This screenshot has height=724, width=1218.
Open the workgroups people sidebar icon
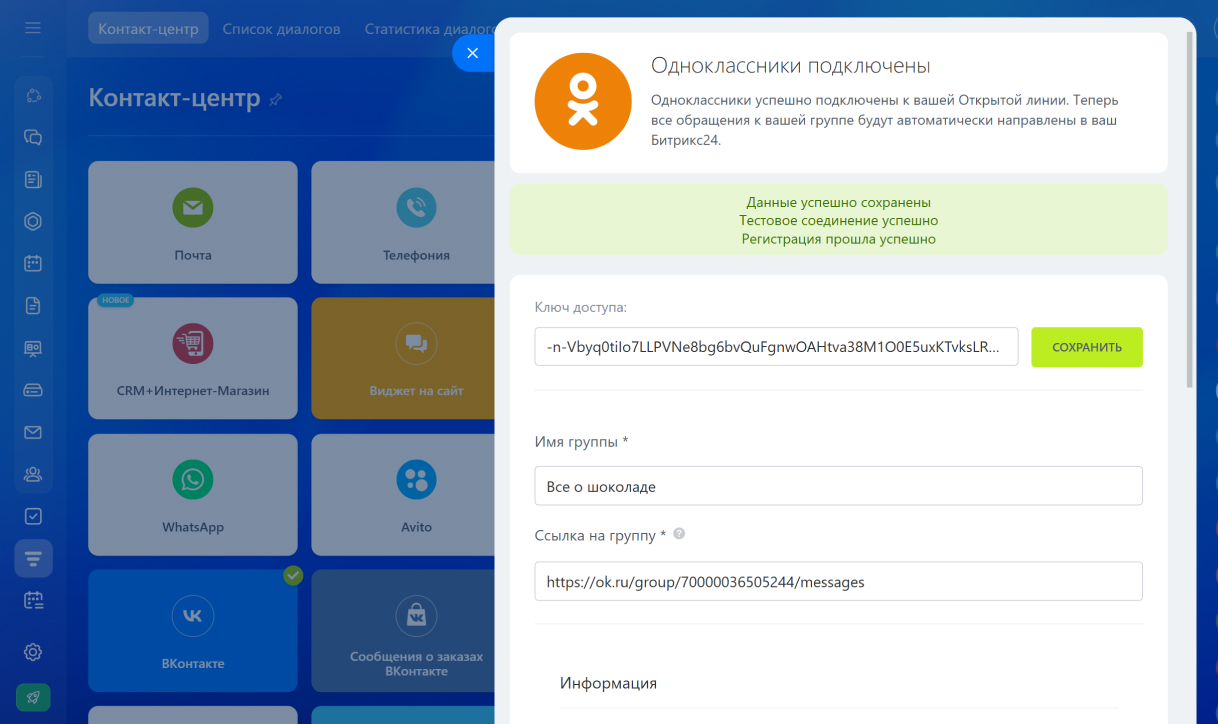[x=33, y=474]
